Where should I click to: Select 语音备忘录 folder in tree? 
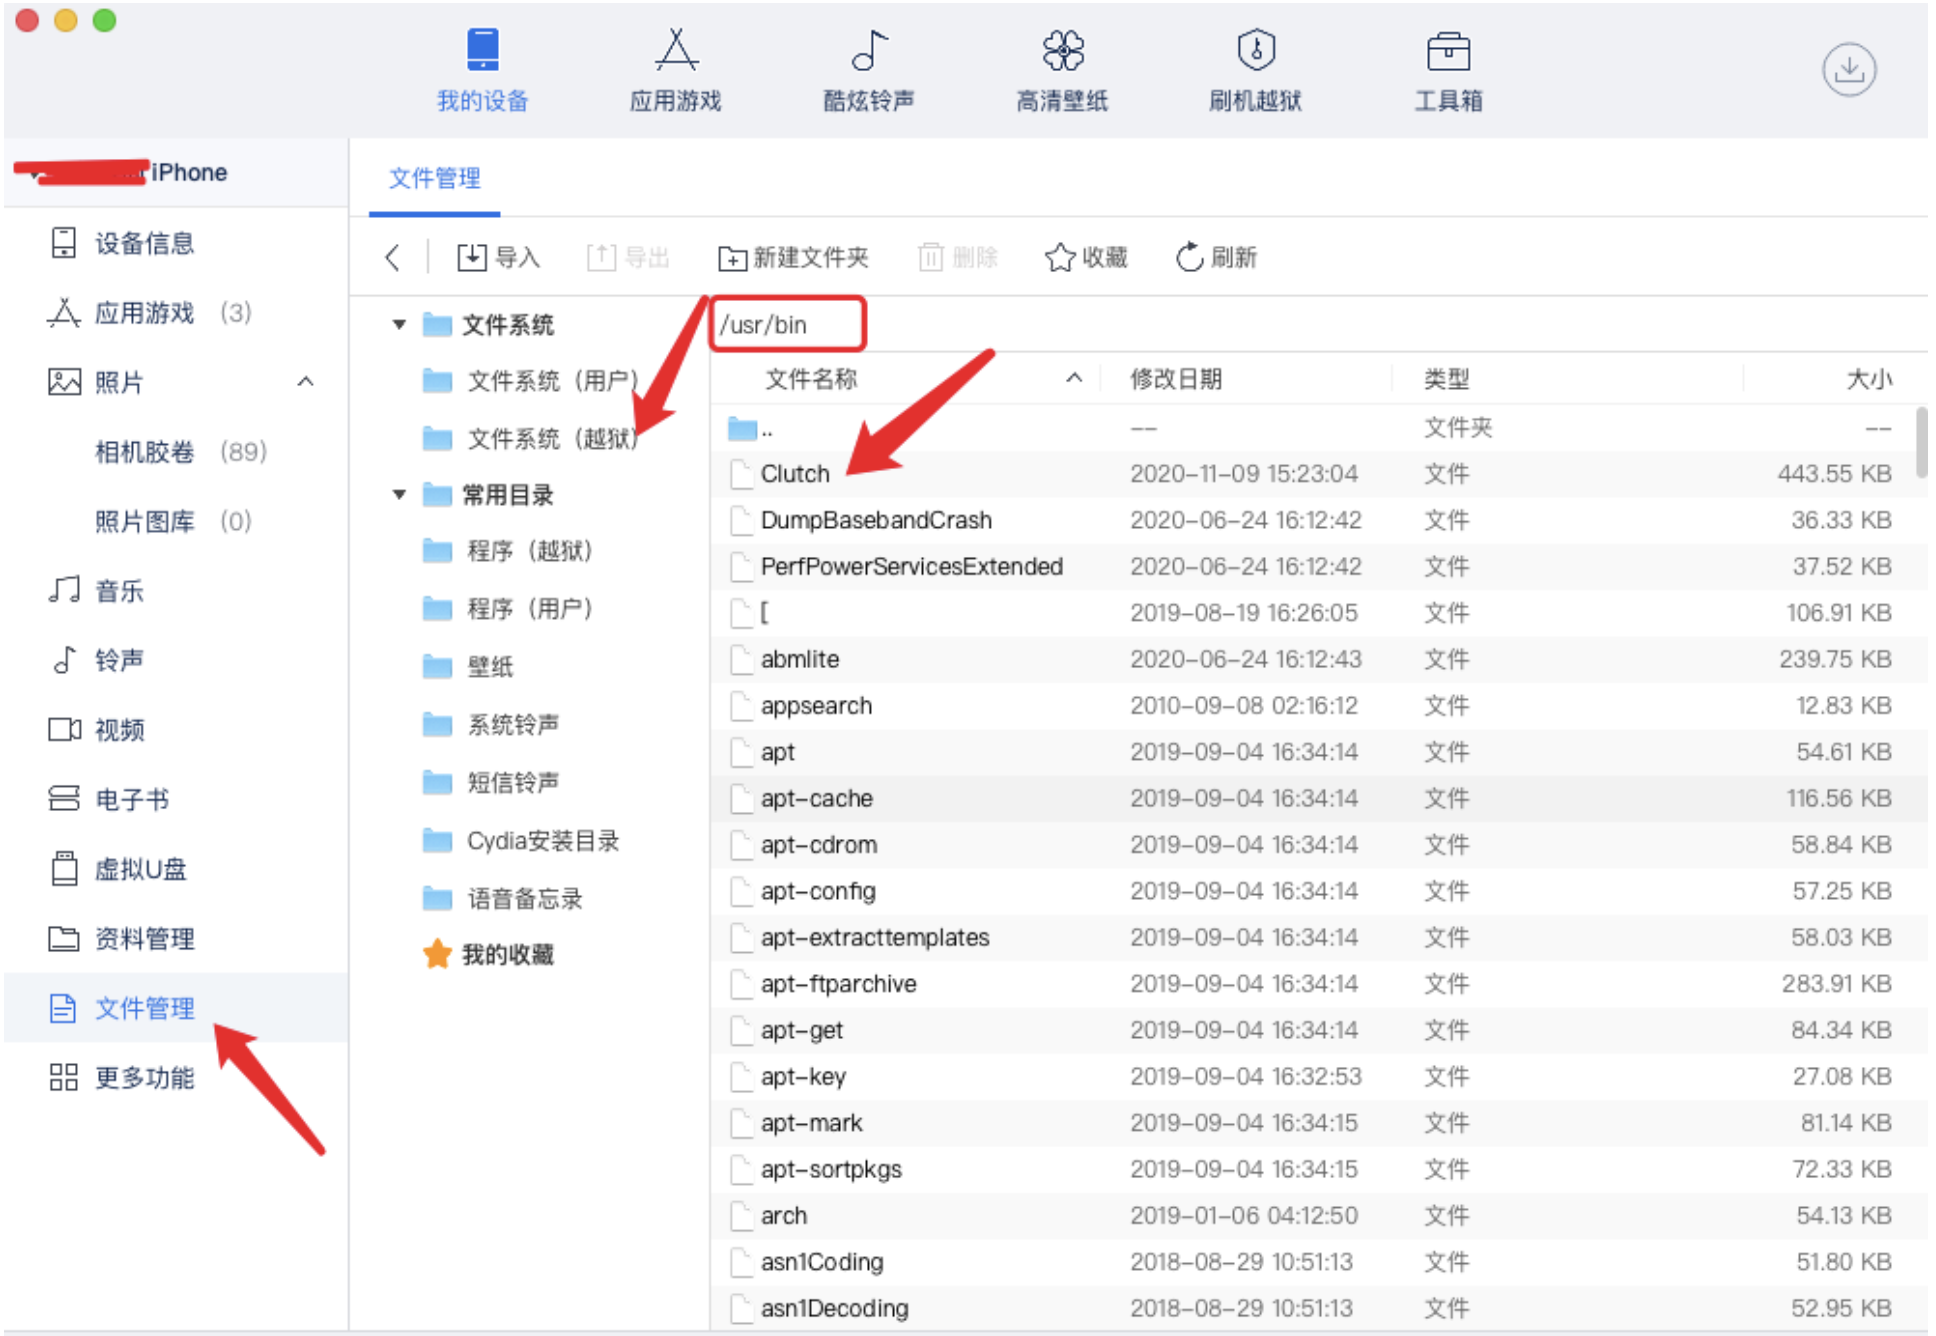point(502,899)
